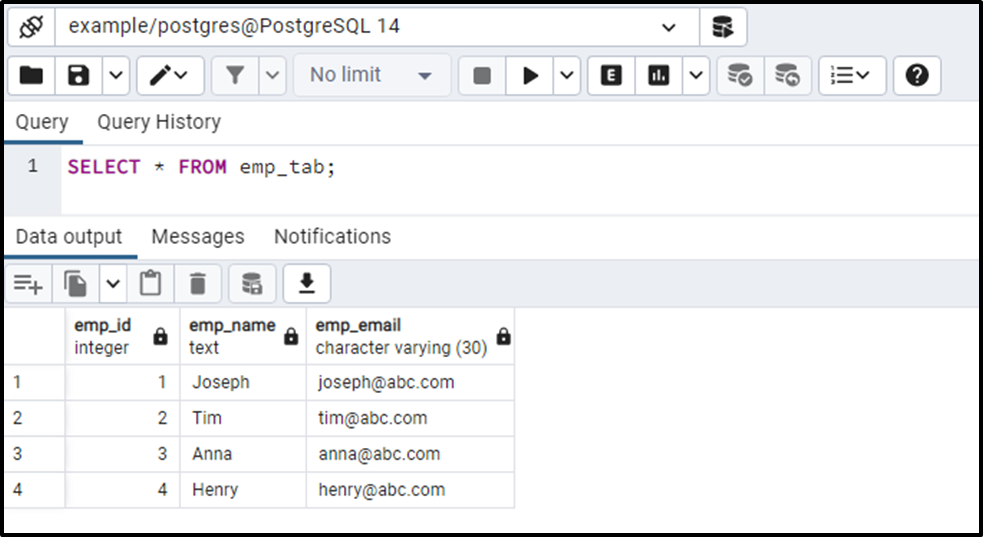Click the paste clipboard icon
The height and width of the screenshot is (537, 983).
[x=150, y=284]
